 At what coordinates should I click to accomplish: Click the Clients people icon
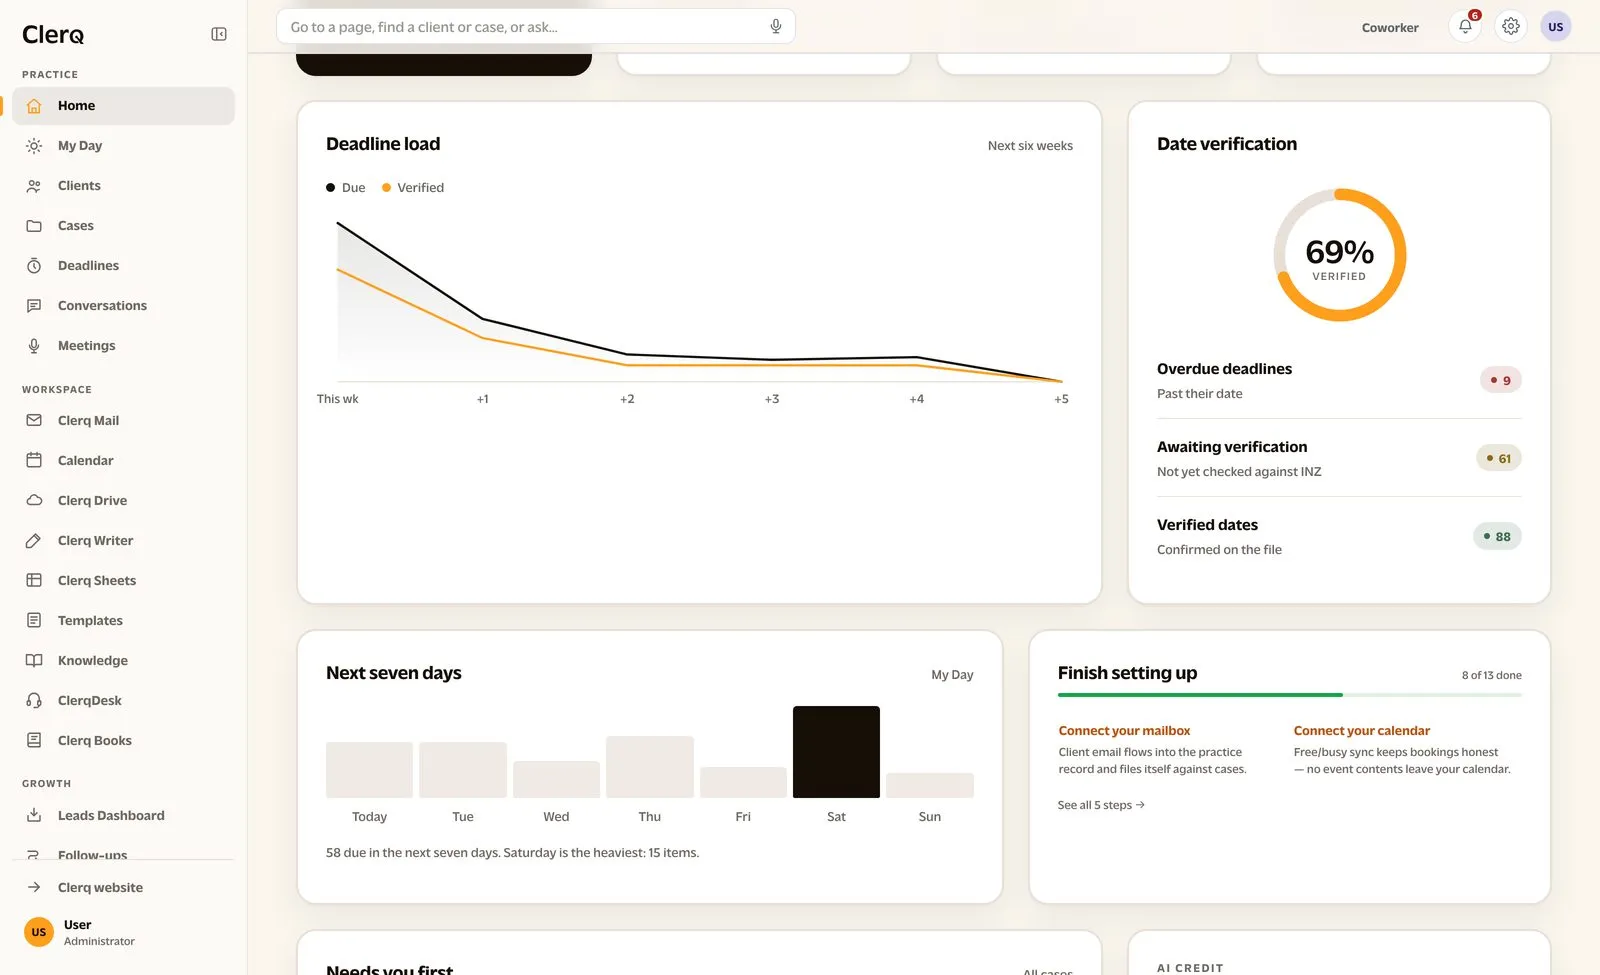coord(34,186)
